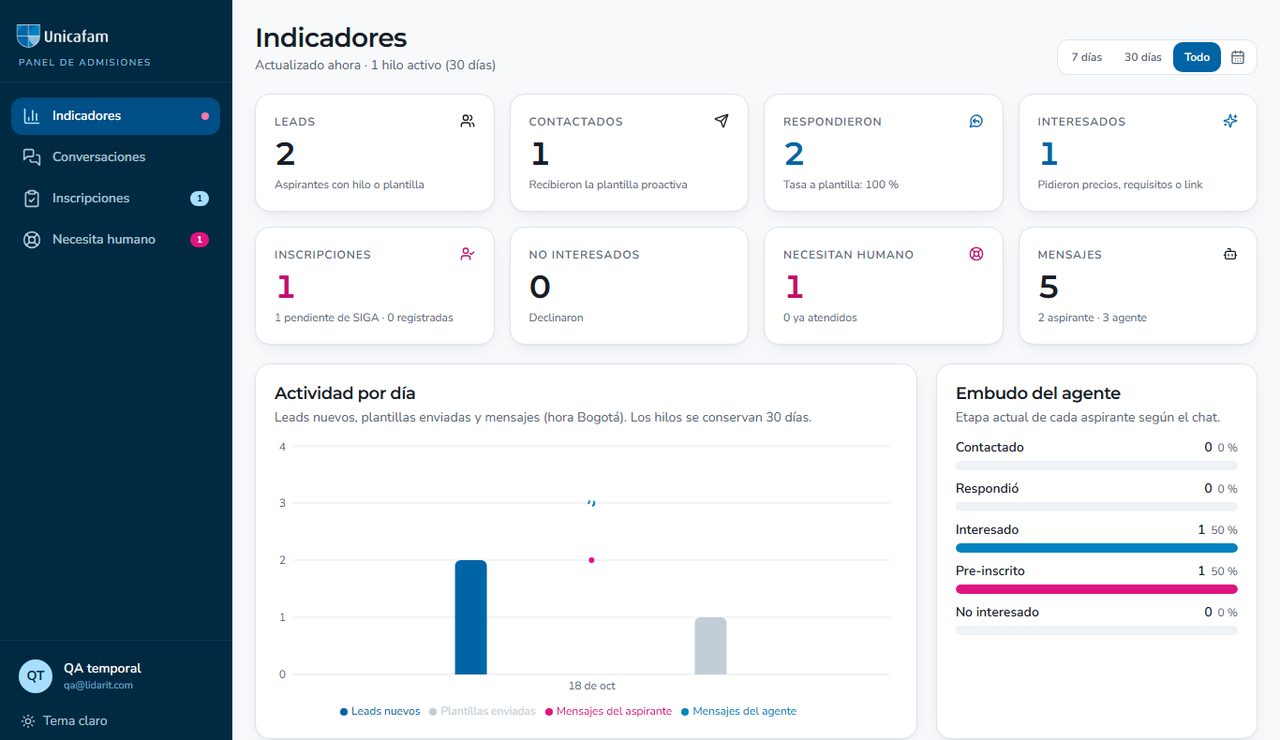Click the sun icon for Tema claro
The height and width of the screenshot is (740, 1280).
click(28, 721)
